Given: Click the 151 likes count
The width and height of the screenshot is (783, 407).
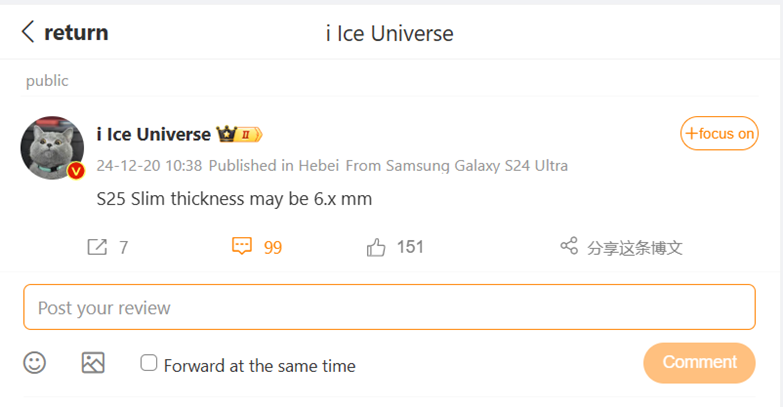Looking at the screenshot, I should coord(410,247).
